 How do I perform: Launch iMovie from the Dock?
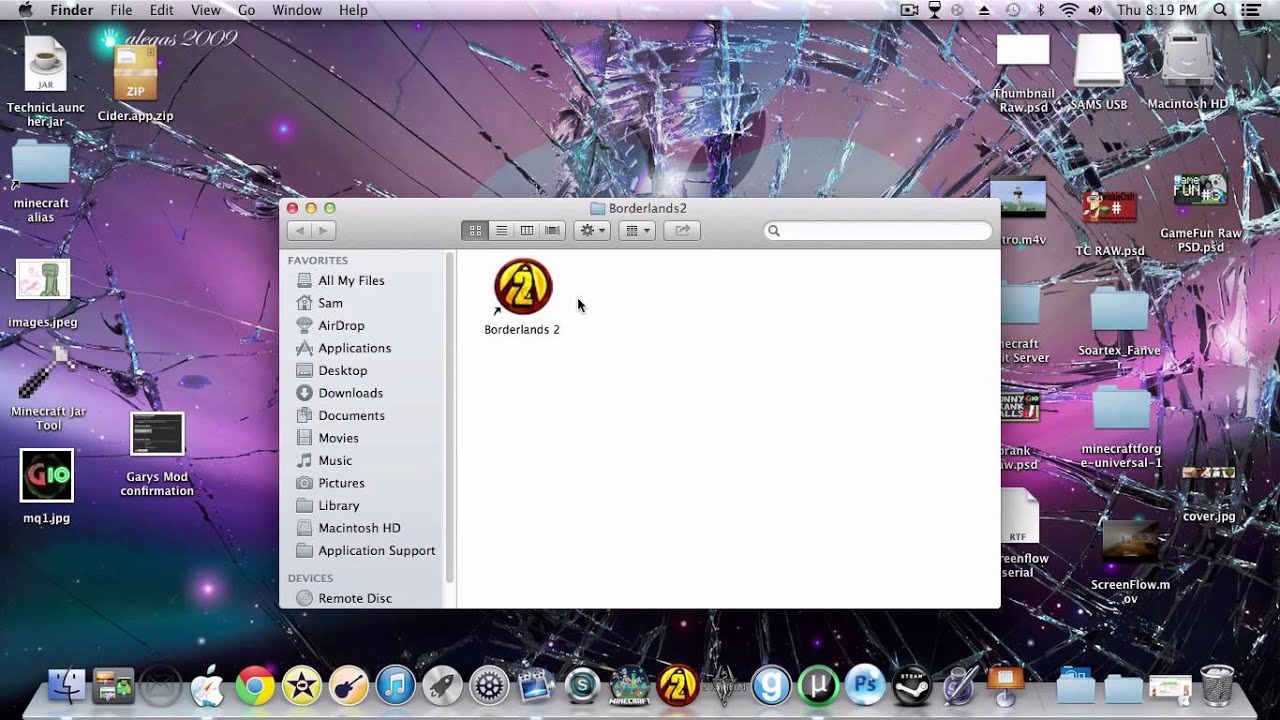click(x=301, y=686)
